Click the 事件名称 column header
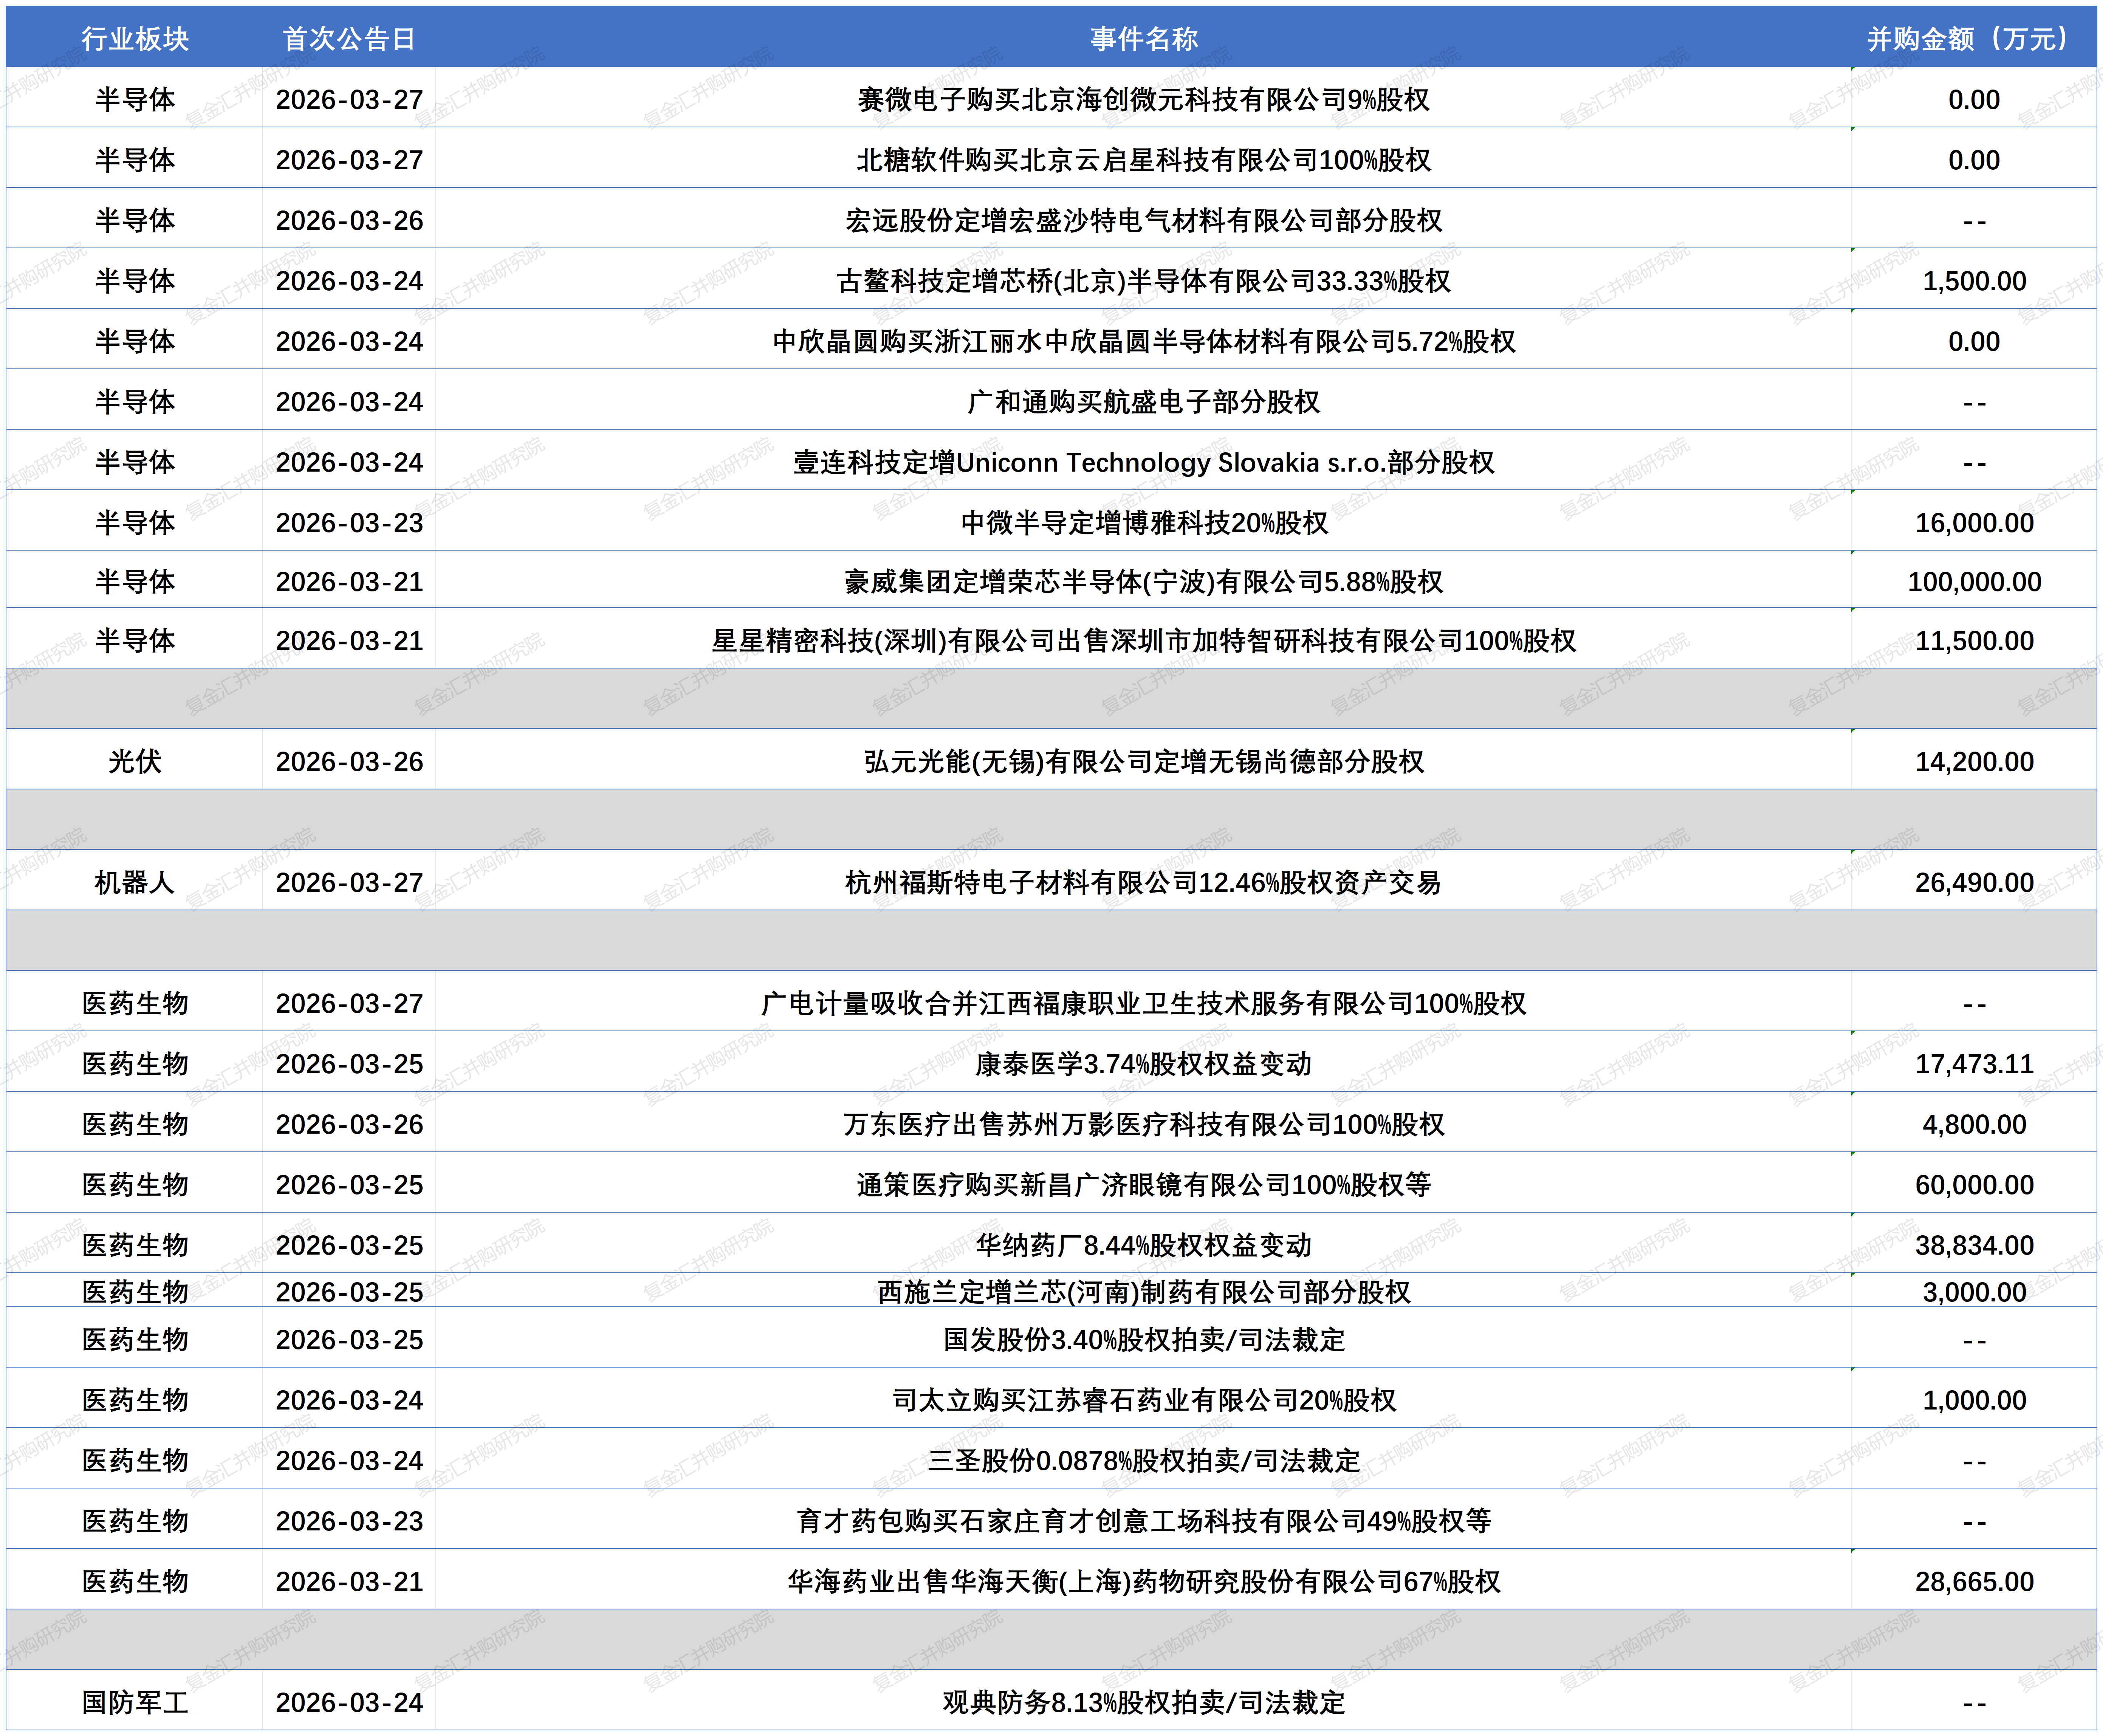The image size is (2103, 1736). [1144, 39]
